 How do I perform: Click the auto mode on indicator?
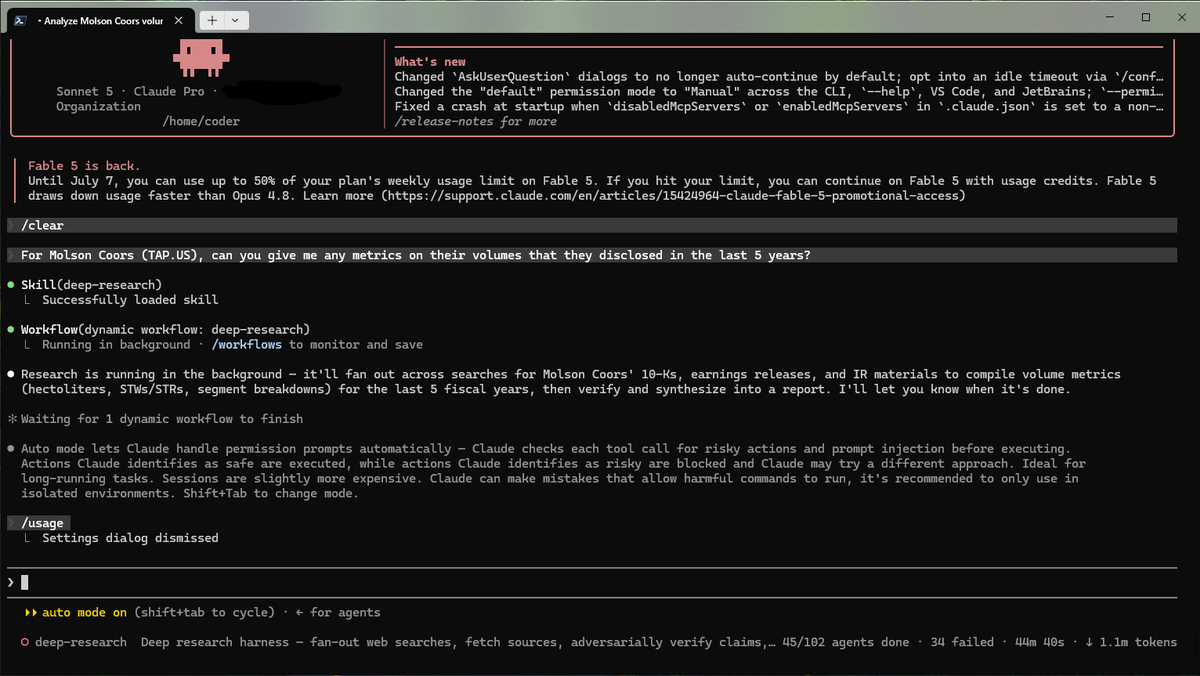(77, 612)
